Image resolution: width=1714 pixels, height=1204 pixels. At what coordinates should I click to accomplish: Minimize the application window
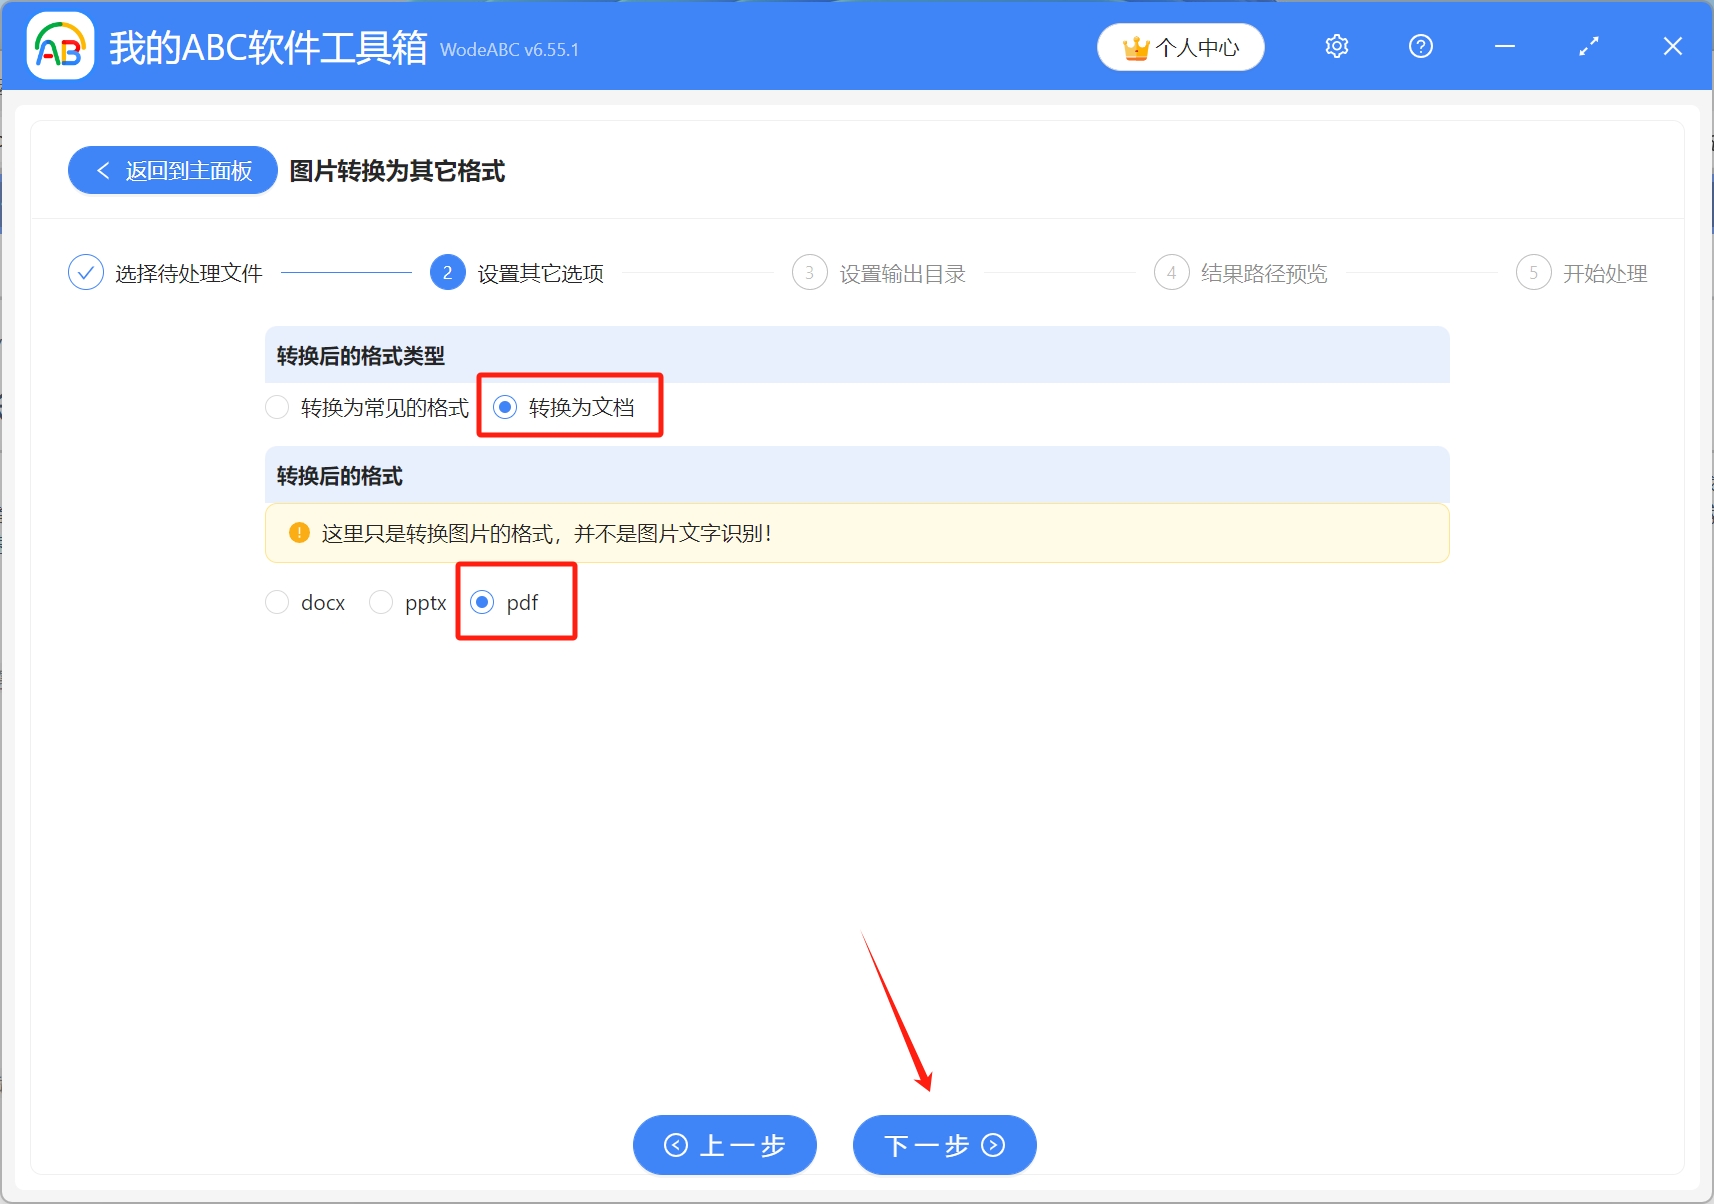(x=1505, y=46)
